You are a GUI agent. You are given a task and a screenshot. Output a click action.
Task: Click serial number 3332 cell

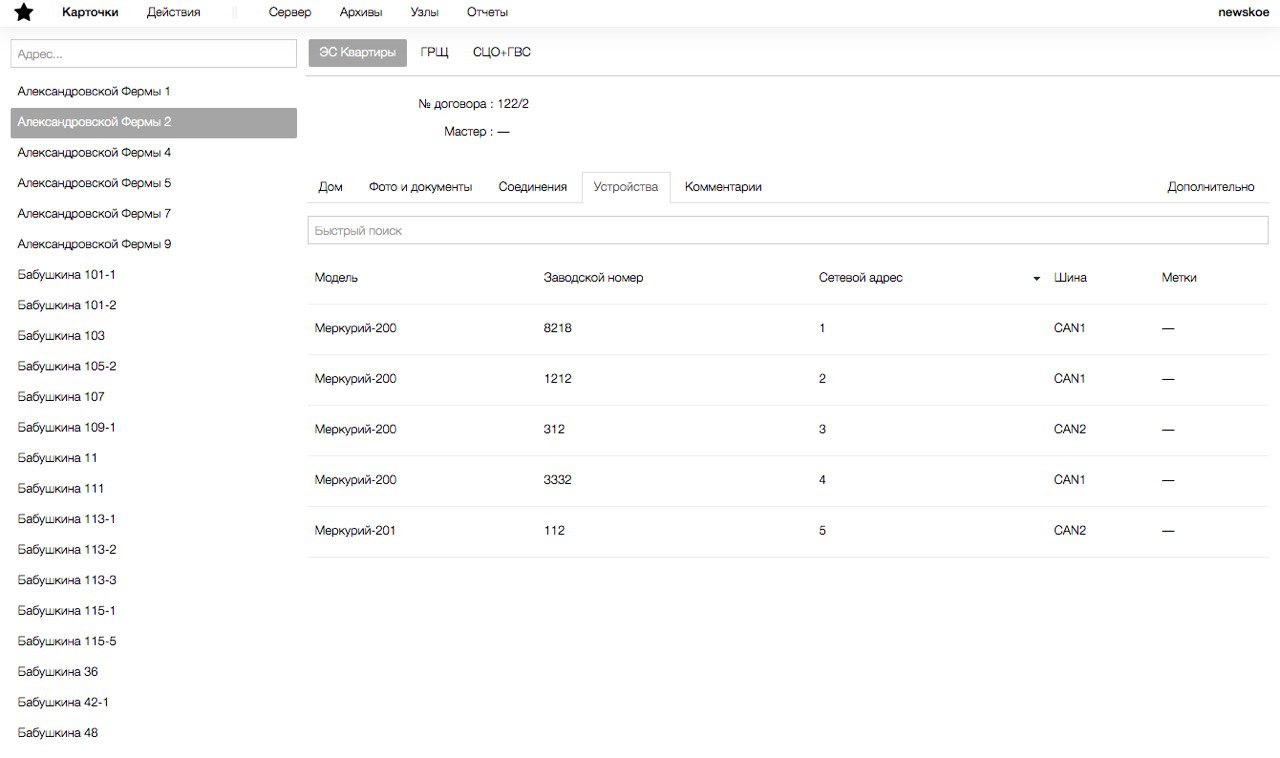click(x=557, y=480)
